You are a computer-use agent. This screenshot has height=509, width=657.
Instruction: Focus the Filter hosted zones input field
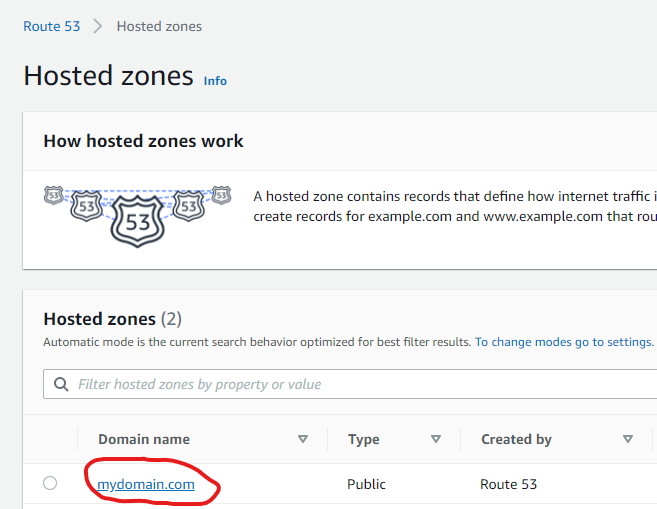pos(350,384)
